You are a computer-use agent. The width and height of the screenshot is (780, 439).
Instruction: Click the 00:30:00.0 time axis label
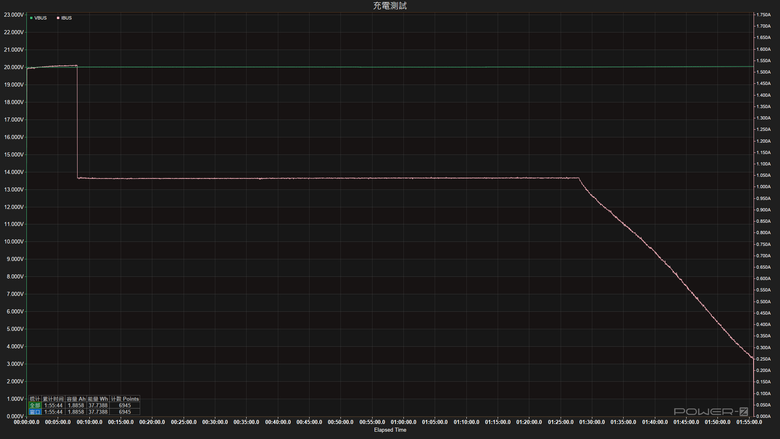[215, 422]
